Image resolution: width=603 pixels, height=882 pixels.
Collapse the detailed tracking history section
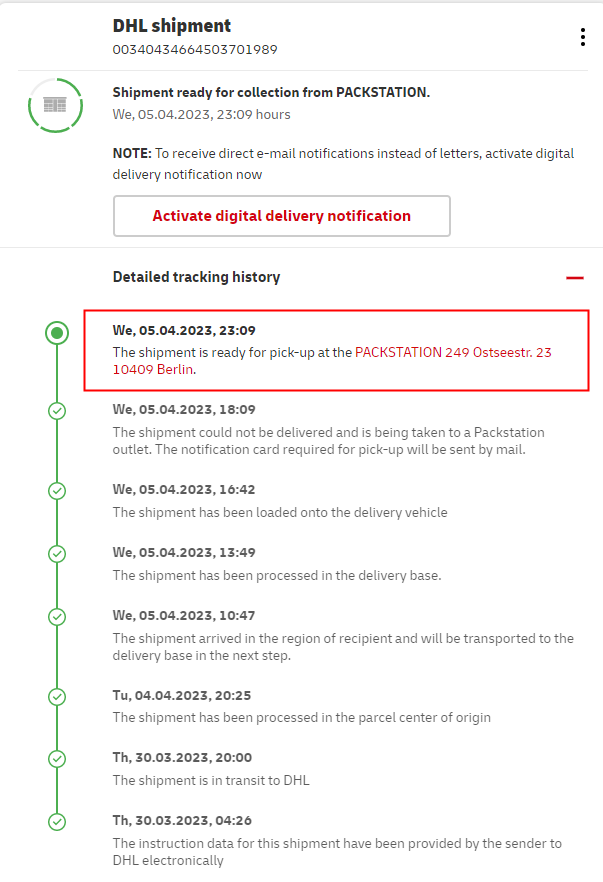(x=574, y=277)
